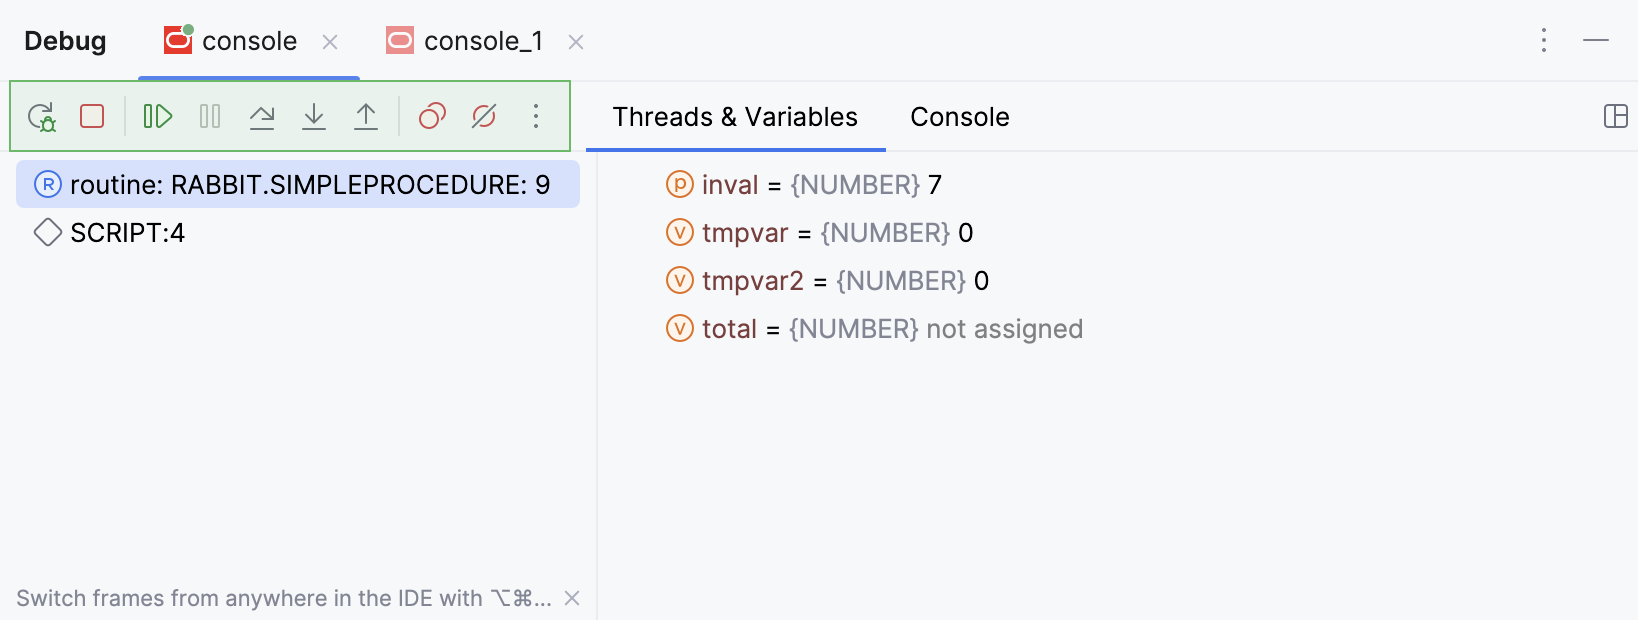Select the SCRIPT:4 stack frame
Screen dimensions: 1638x620
(x=127, y=232)
